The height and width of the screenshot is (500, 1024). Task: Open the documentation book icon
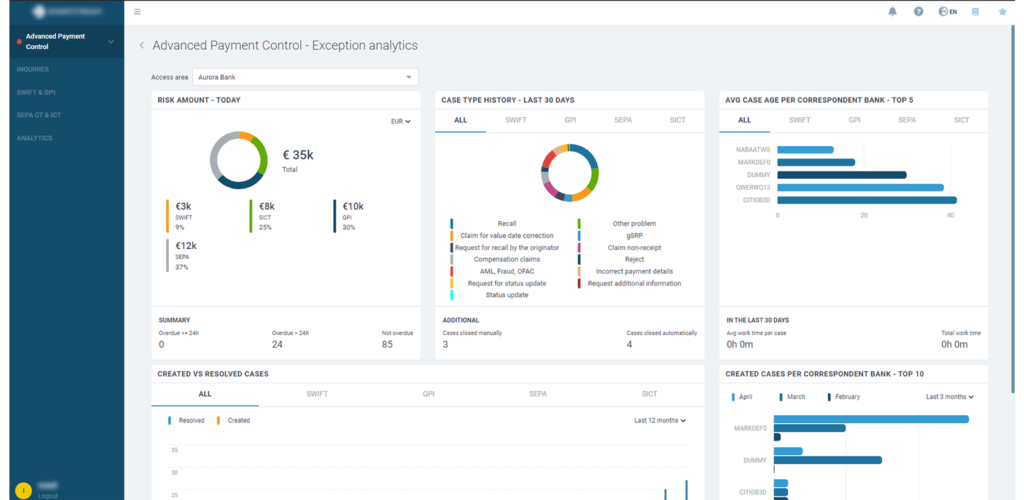pyautogui.click(x=975, y=12)
